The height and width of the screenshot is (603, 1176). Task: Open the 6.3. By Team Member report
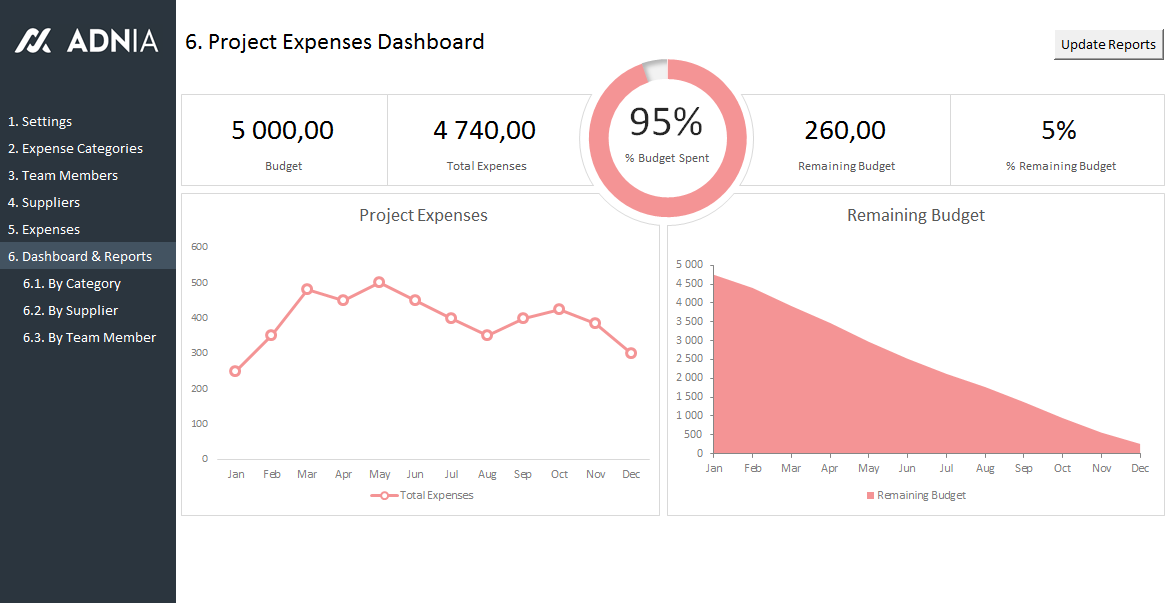89,337
